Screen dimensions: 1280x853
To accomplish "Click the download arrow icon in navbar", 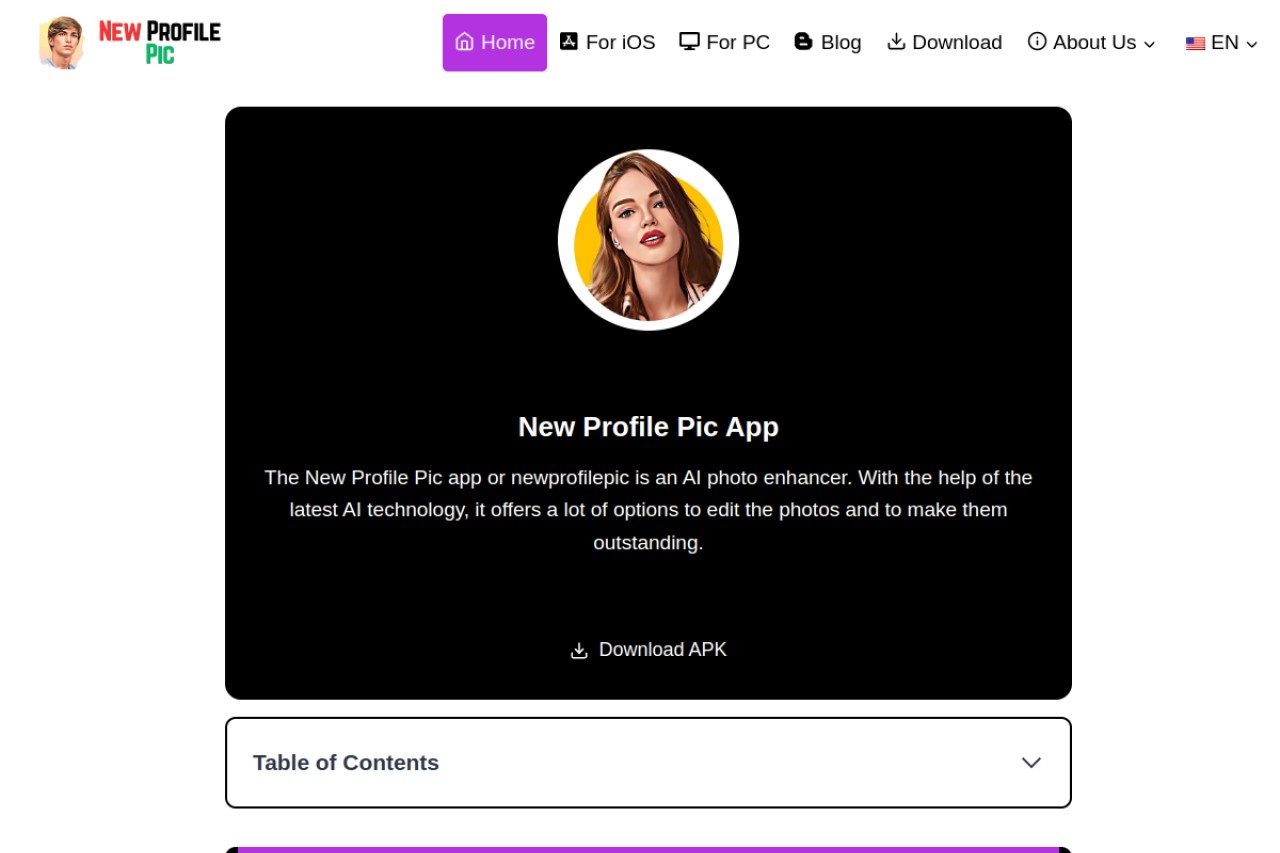I will (x=896, y=41).
